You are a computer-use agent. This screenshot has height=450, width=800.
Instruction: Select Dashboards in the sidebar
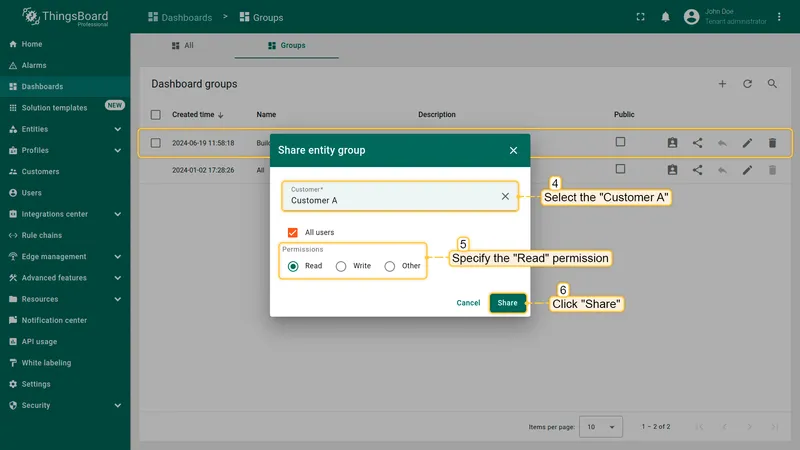tap(65, 87)
